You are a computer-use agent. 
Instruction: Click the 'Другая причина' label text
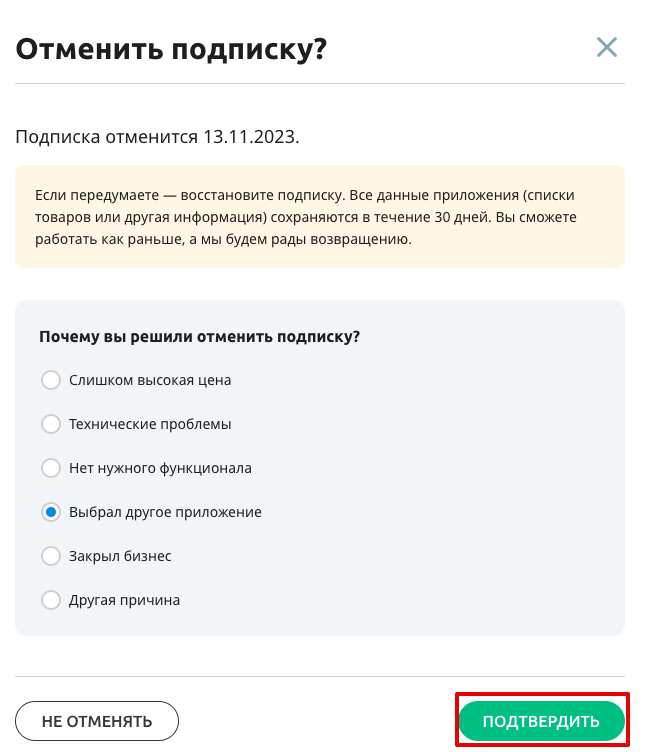pyautogui.click(x=124, y=600)
